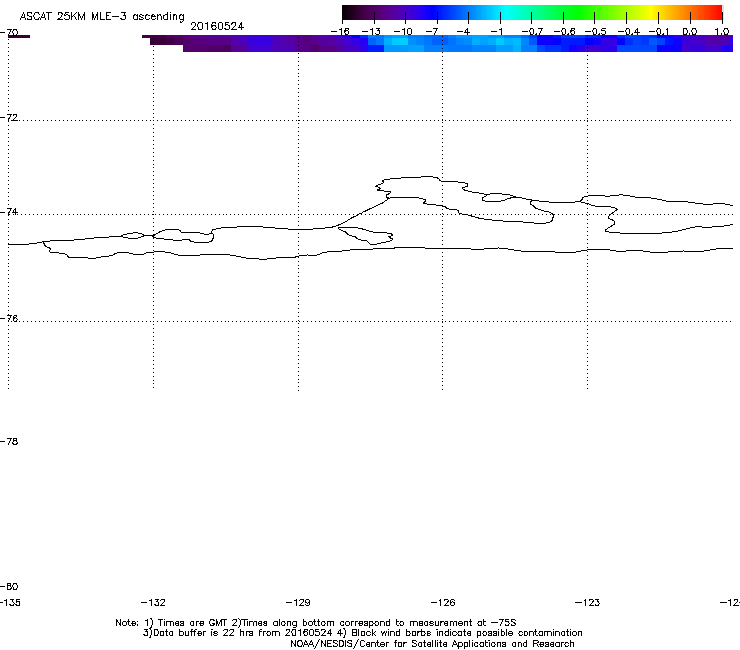The width and height of the screenshot is (740, 650).
Task: Click the -72 latitude label
Action: 9,117
